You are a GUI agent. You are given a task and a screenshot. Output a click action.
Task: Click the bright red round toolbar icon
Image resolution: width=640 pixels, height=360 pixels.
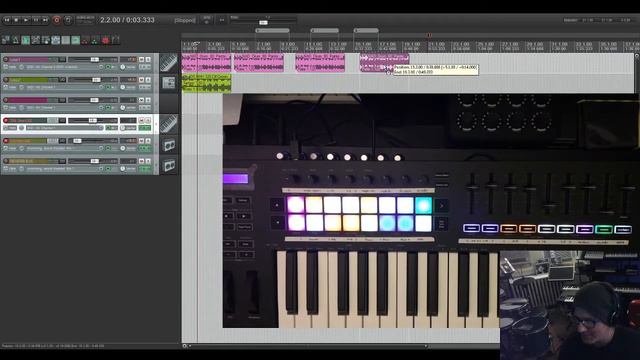click(x=106, y=40)
